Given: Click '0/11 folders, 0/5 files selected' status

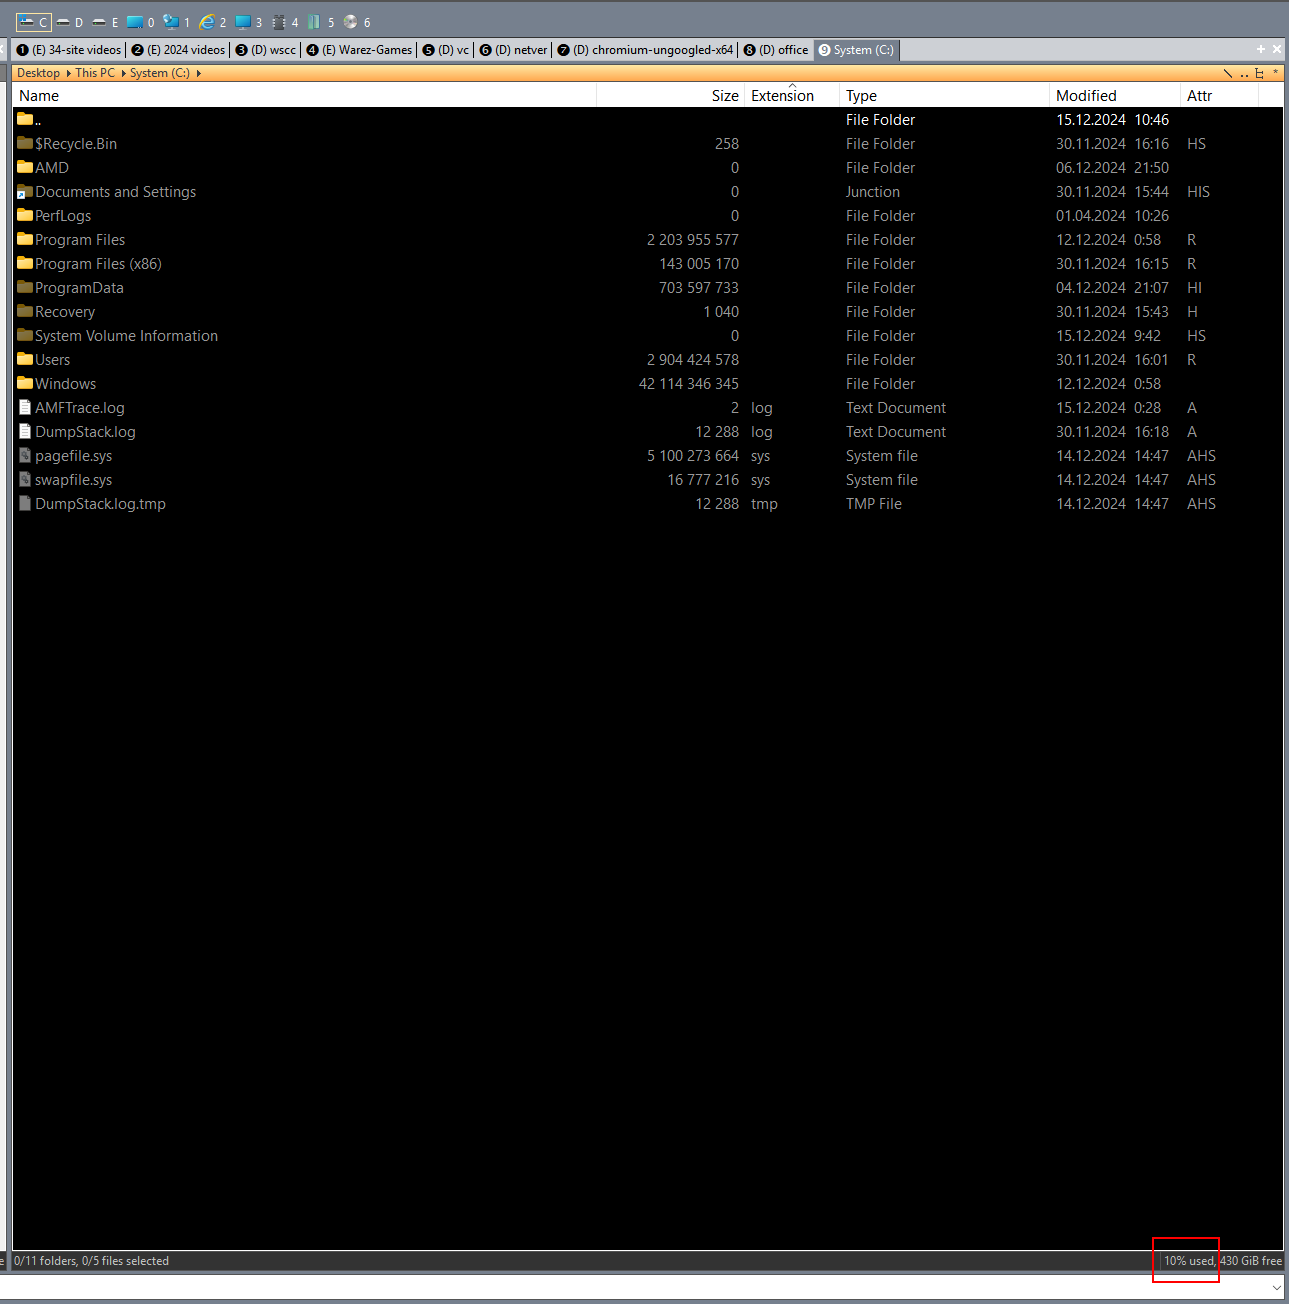Looking at the screenshot, I should click(x=91, y=1261).
